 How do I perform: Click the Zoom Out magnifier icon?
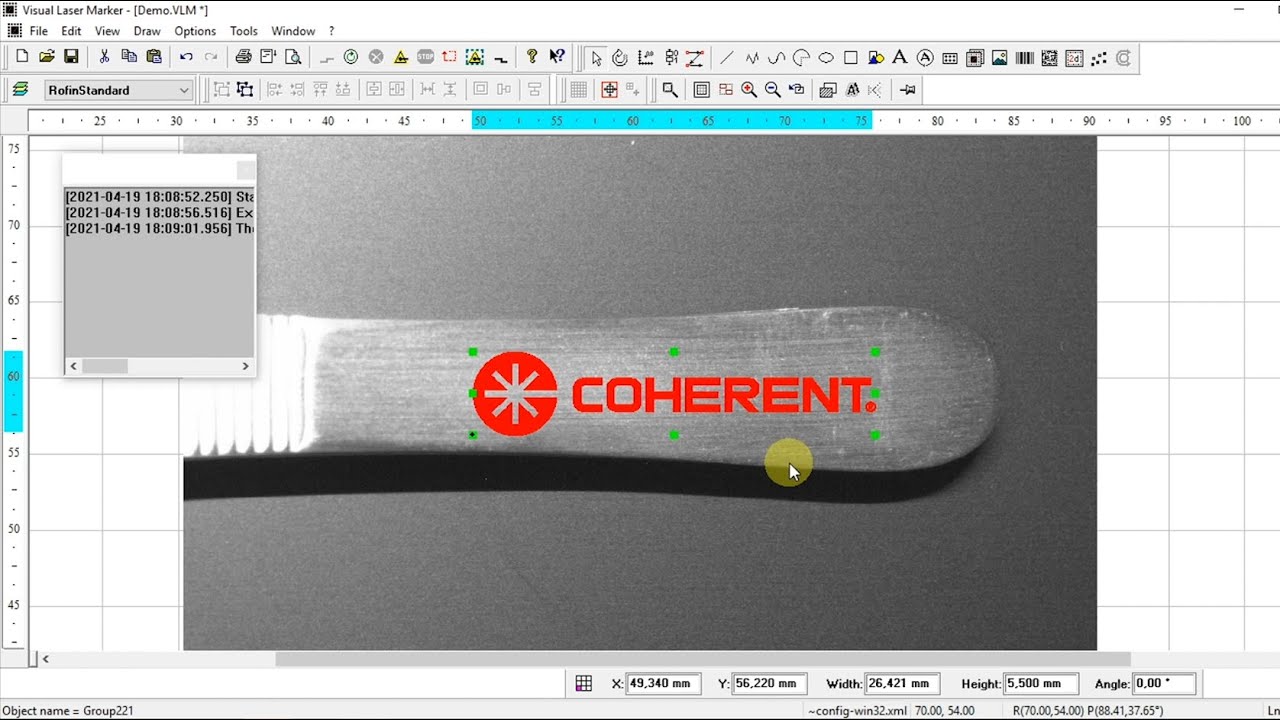pos(773,90)
